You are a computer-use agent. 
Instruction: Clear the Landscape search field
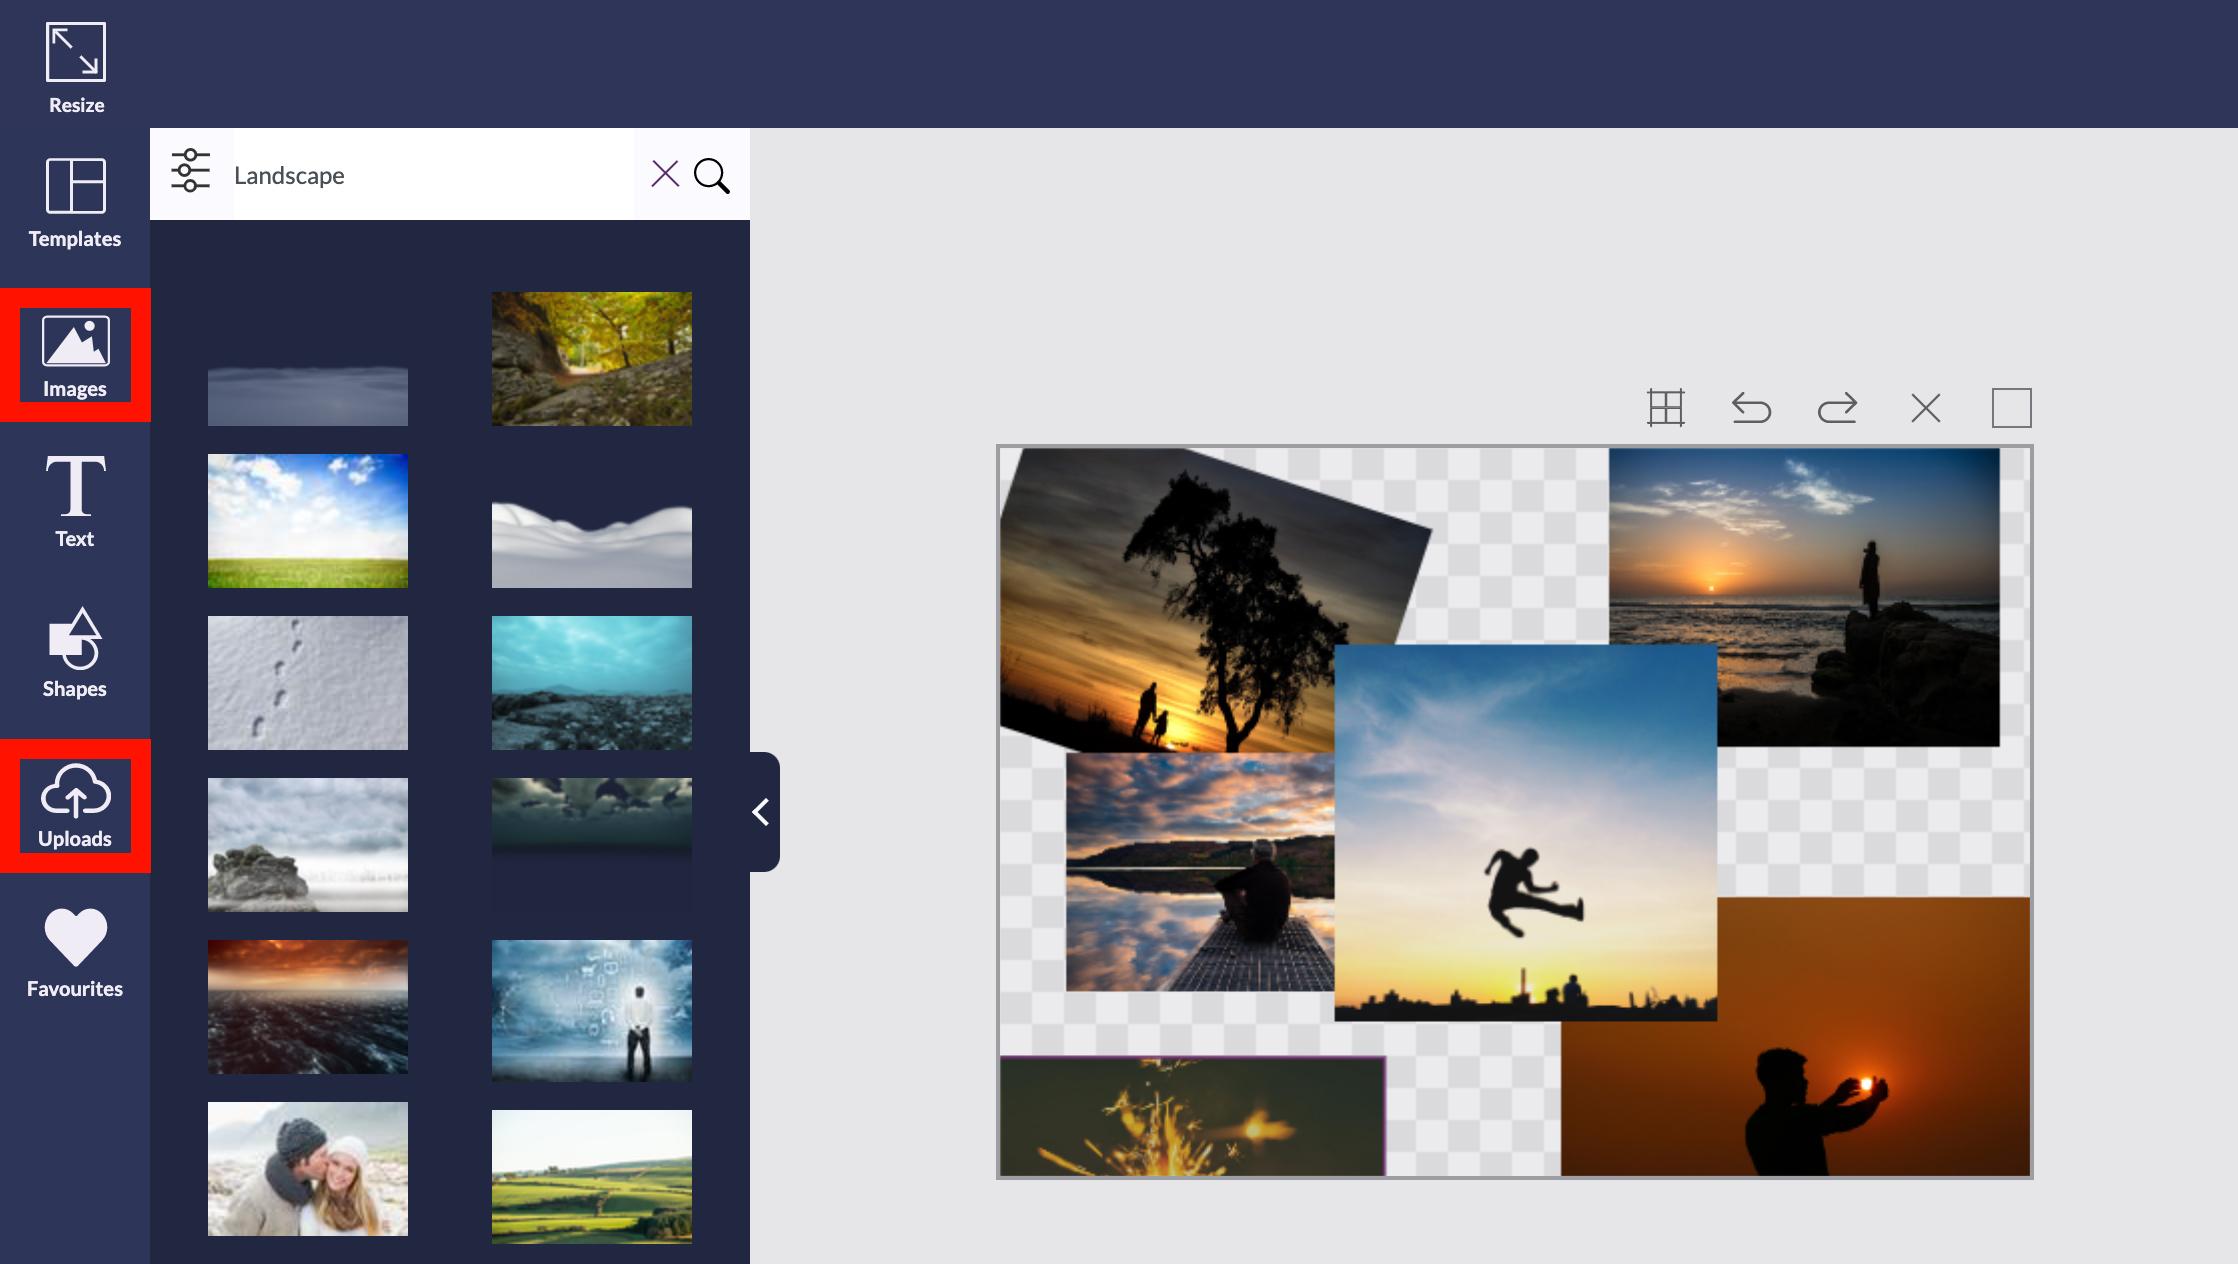(664, 174)
